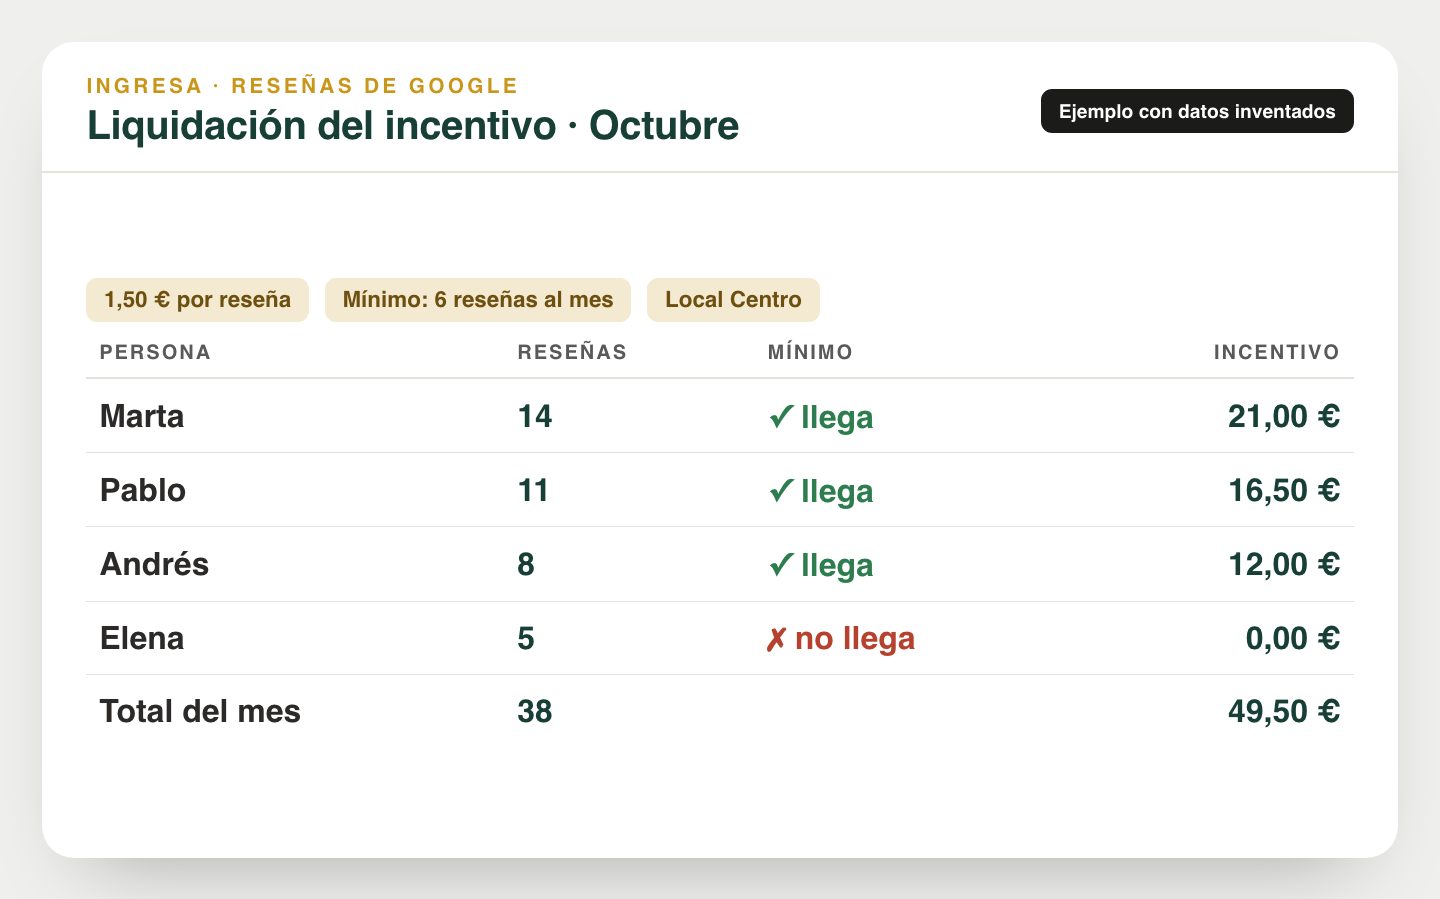Click the RESEÑAS column header
Viewport: 1440px width, 899px height.
(x=572, y=352)
